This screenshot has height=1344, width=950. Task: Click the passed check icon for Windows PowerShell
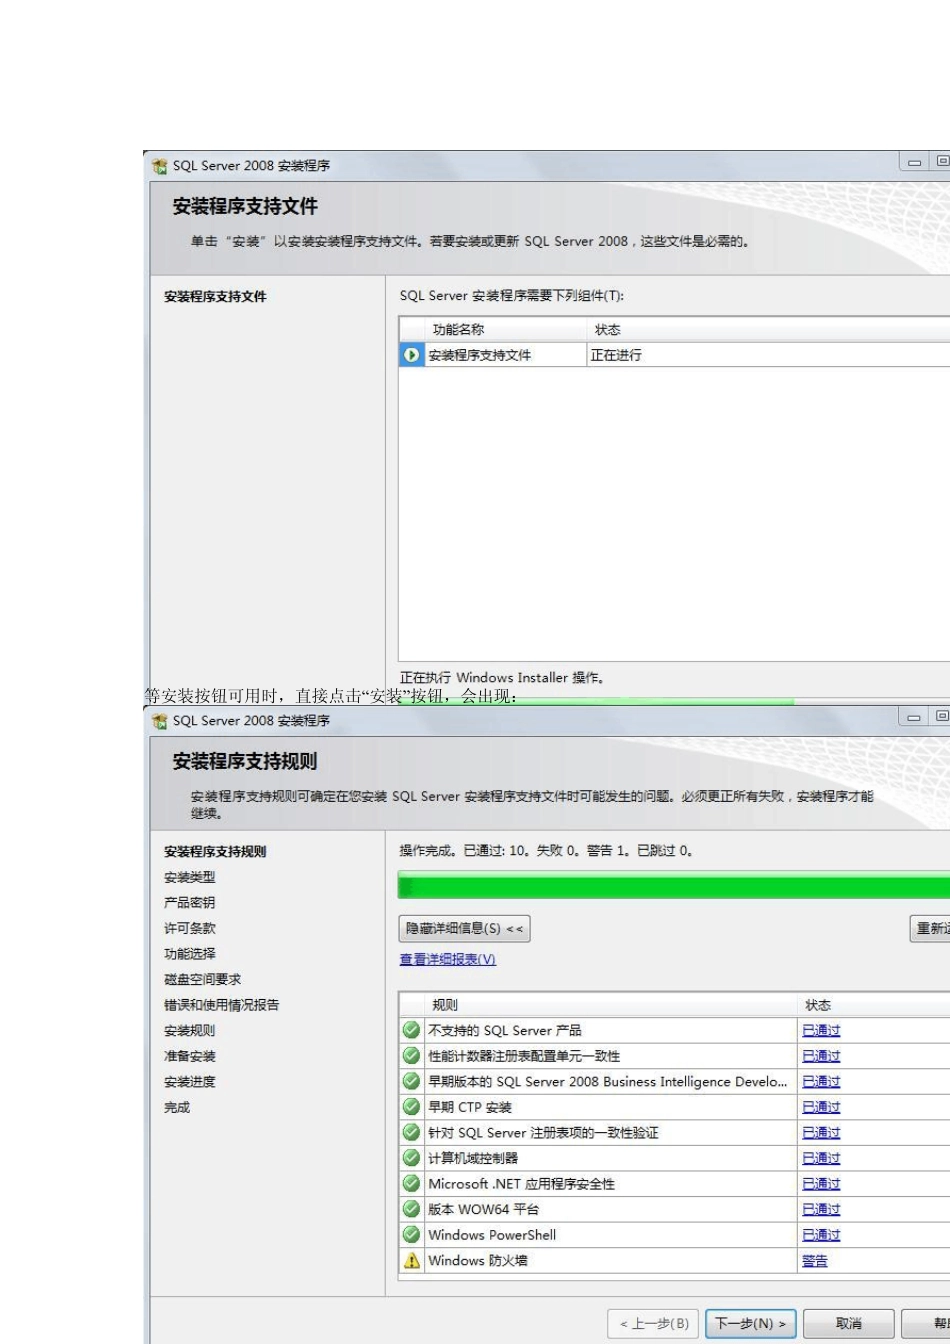(x=411, y=1235)
